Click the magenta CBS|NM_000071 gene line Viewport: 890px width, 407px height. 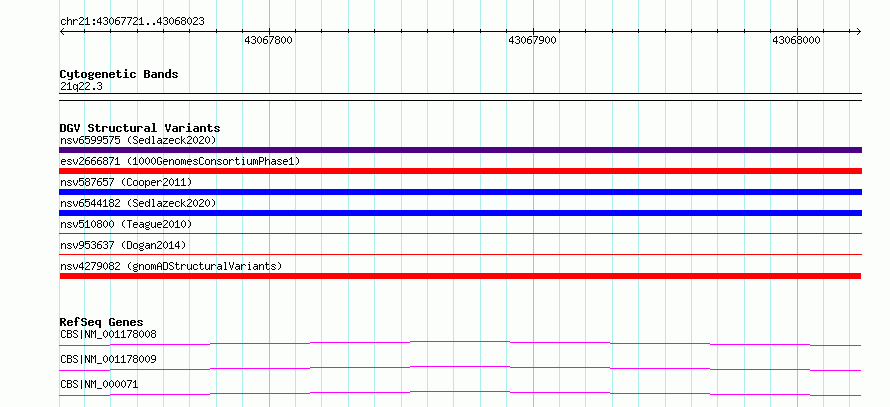[x=460, y=393]
